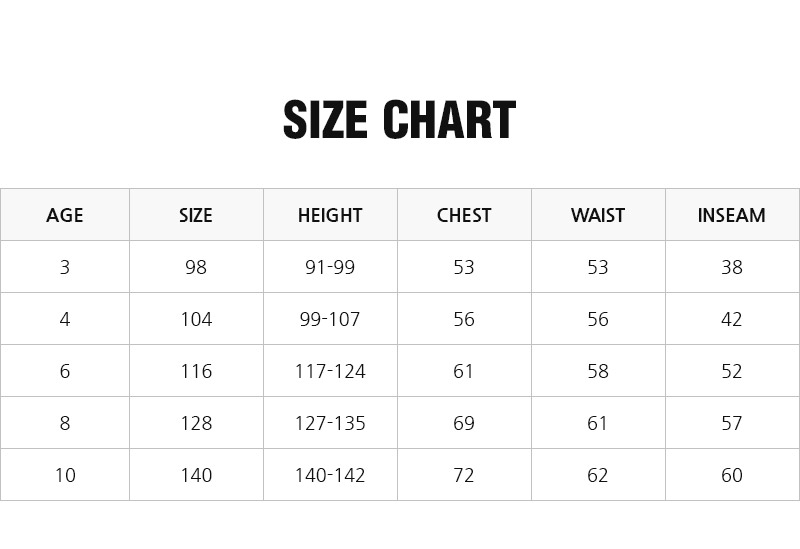Click the chest value 69 cell
Image resolution: width=800 pixels, height=549 pixels.
point(464,423)
